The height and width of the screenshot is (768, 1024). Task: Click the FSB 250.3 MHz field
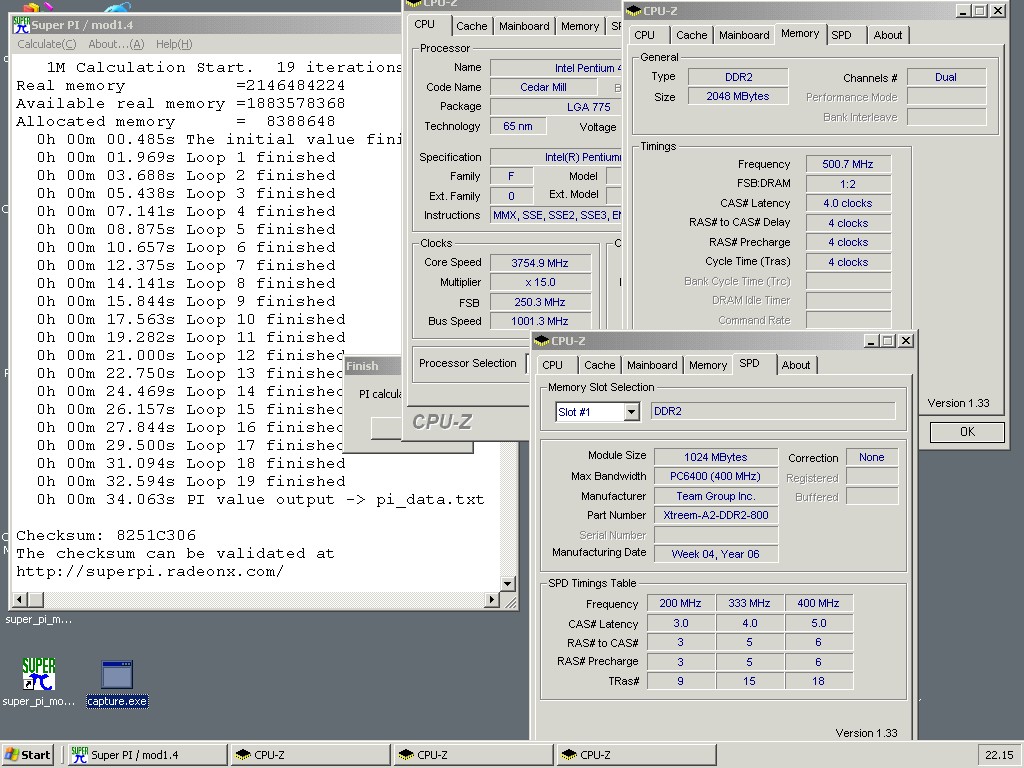[x=540, y=302]
